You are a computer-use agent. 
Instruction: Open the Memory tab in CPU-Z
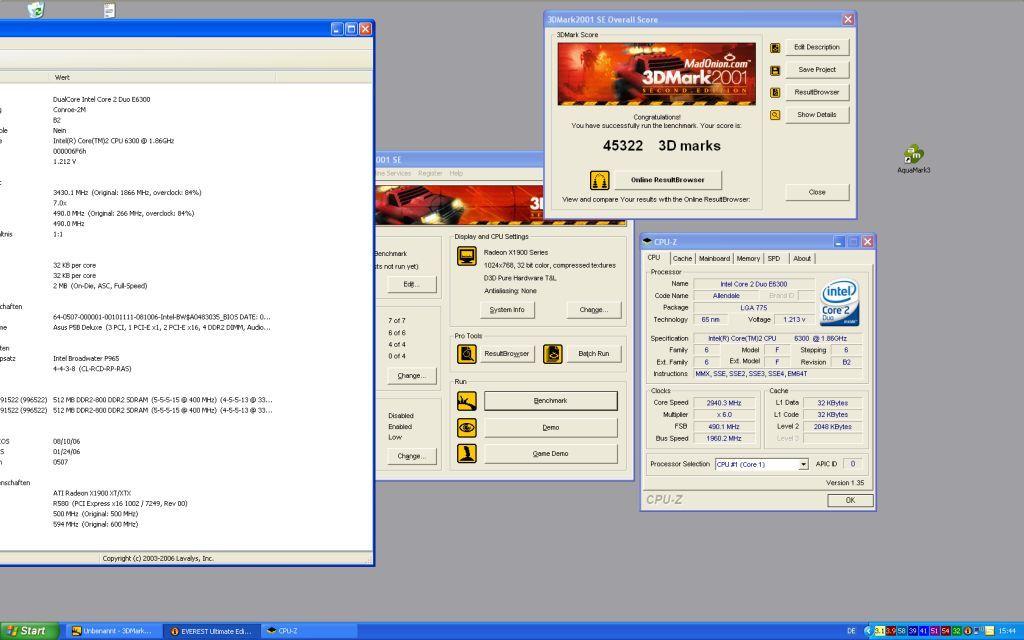[748, 259]
